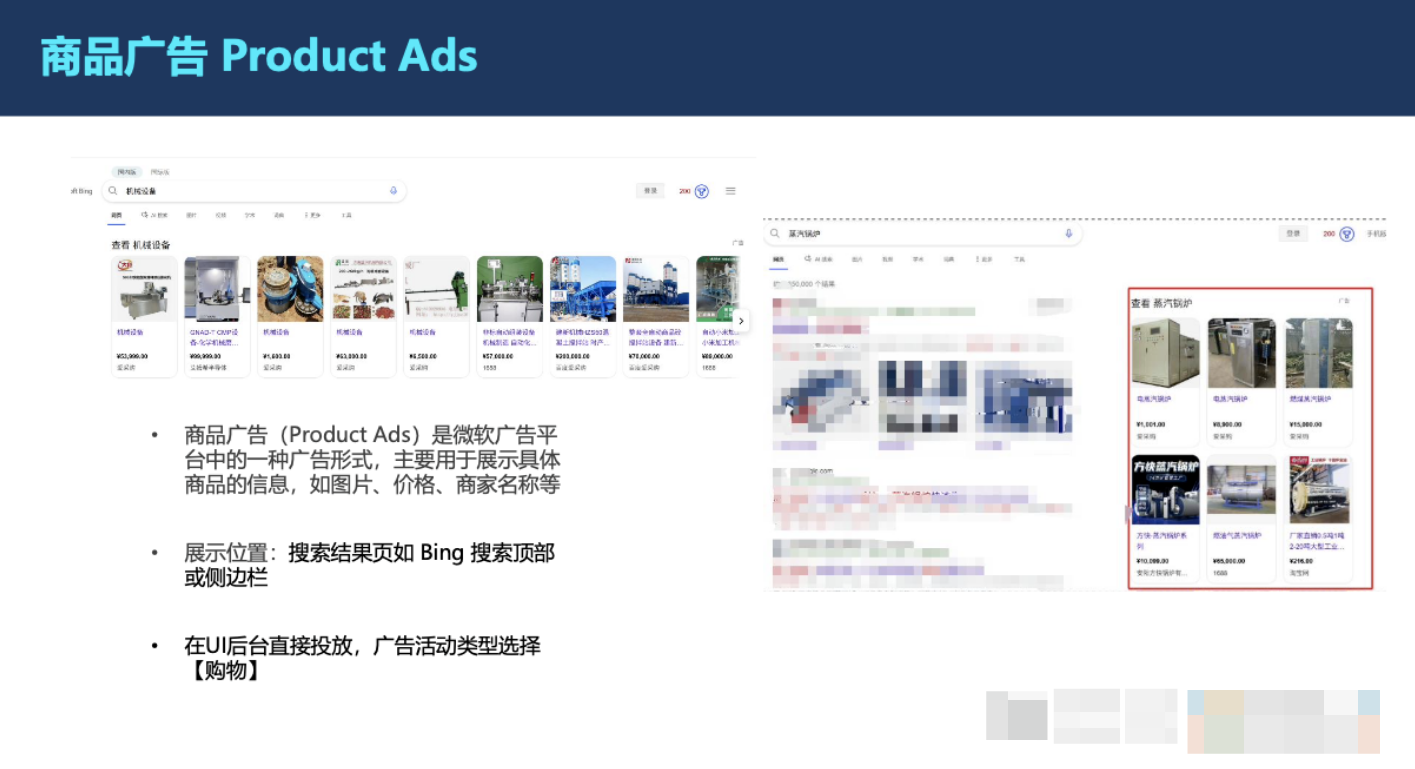Click the microphone icon in the 机械设备 search bar
Viewport: 1415px width, 769px height.
(x=393, y=190)
